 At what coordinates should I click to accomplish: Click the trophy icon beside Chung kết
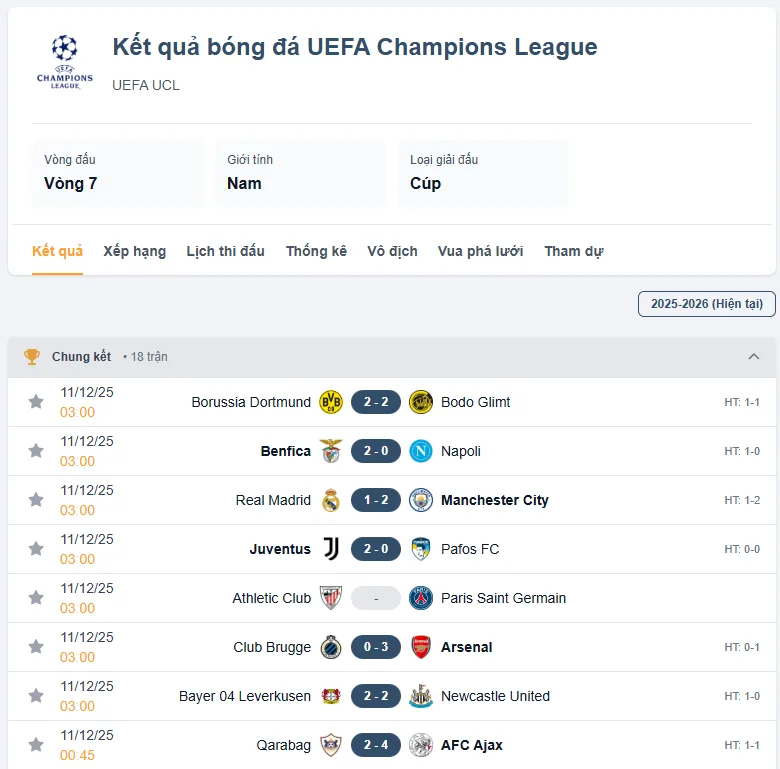pyautogui.click(x=32, y=357)
